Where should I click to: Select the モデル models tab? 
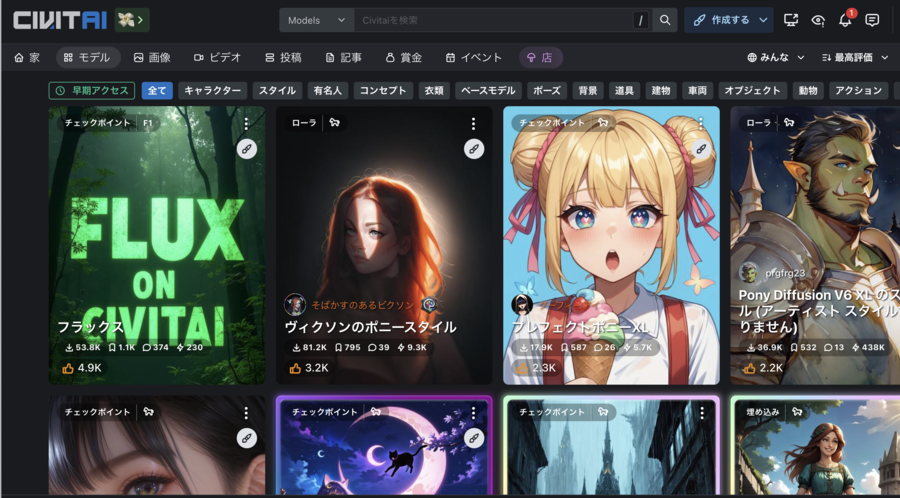coord(88,57)
